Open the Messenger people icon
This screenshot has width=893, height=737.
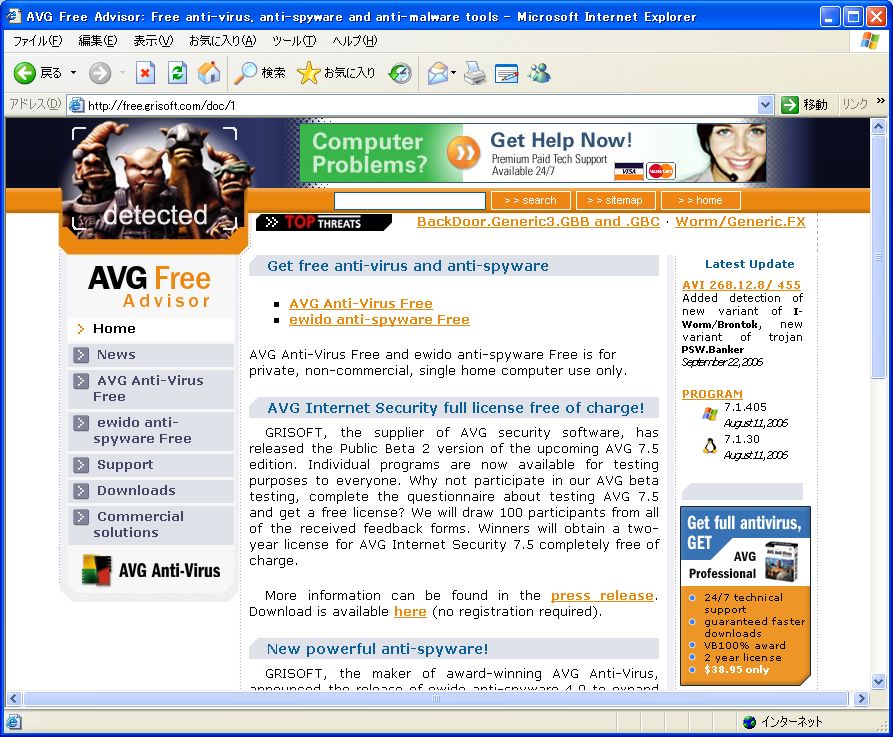tap(539, 73)
